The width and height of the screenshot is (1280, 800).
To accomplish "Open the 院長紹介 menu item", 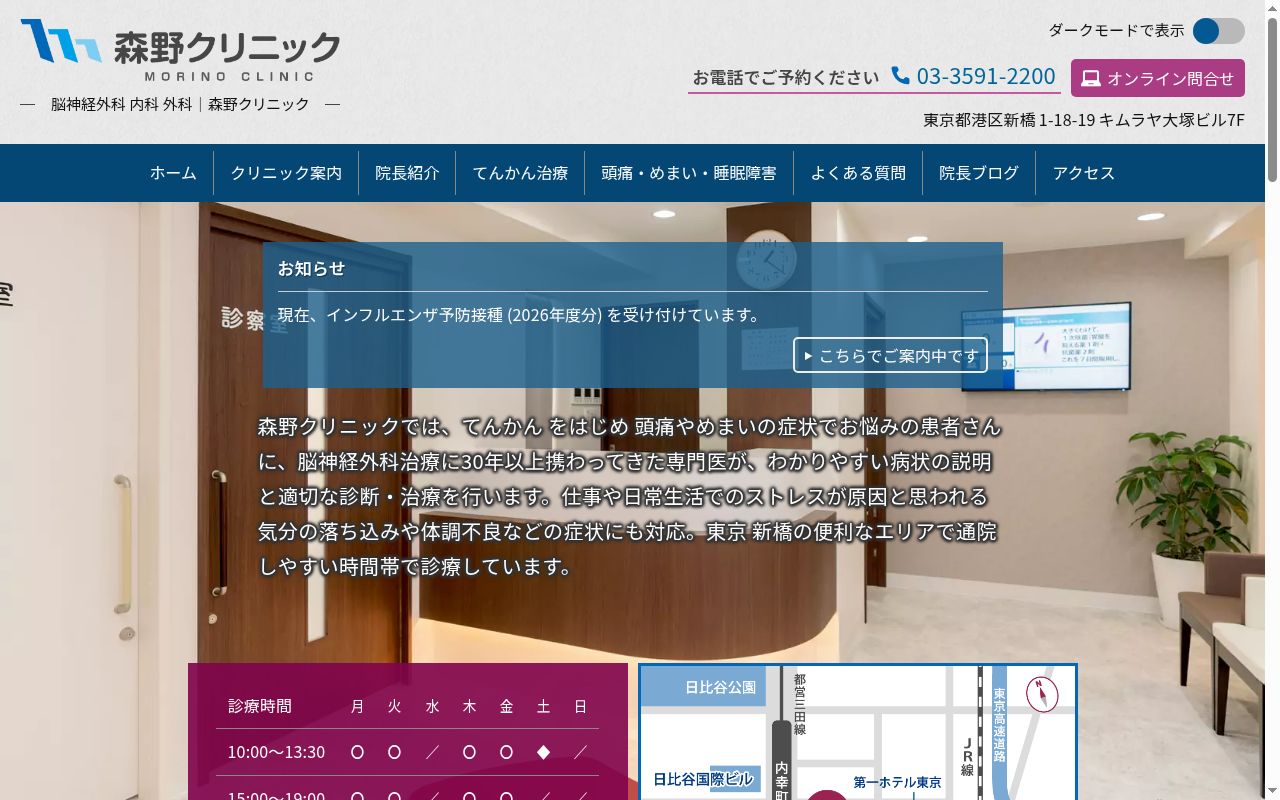I will pos(407,173).
